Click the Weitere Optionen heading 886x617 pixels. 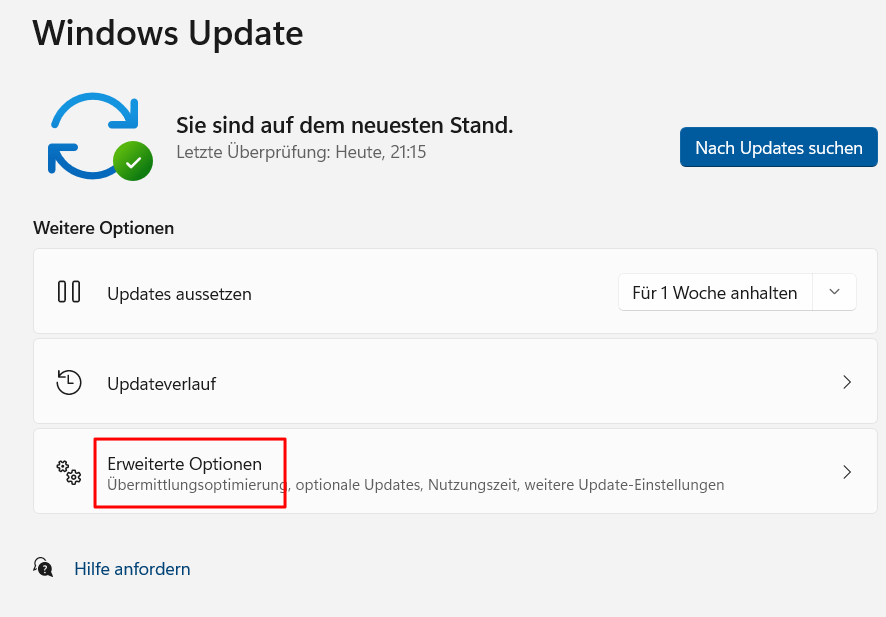pyautogui.click(x=103, y=228)
